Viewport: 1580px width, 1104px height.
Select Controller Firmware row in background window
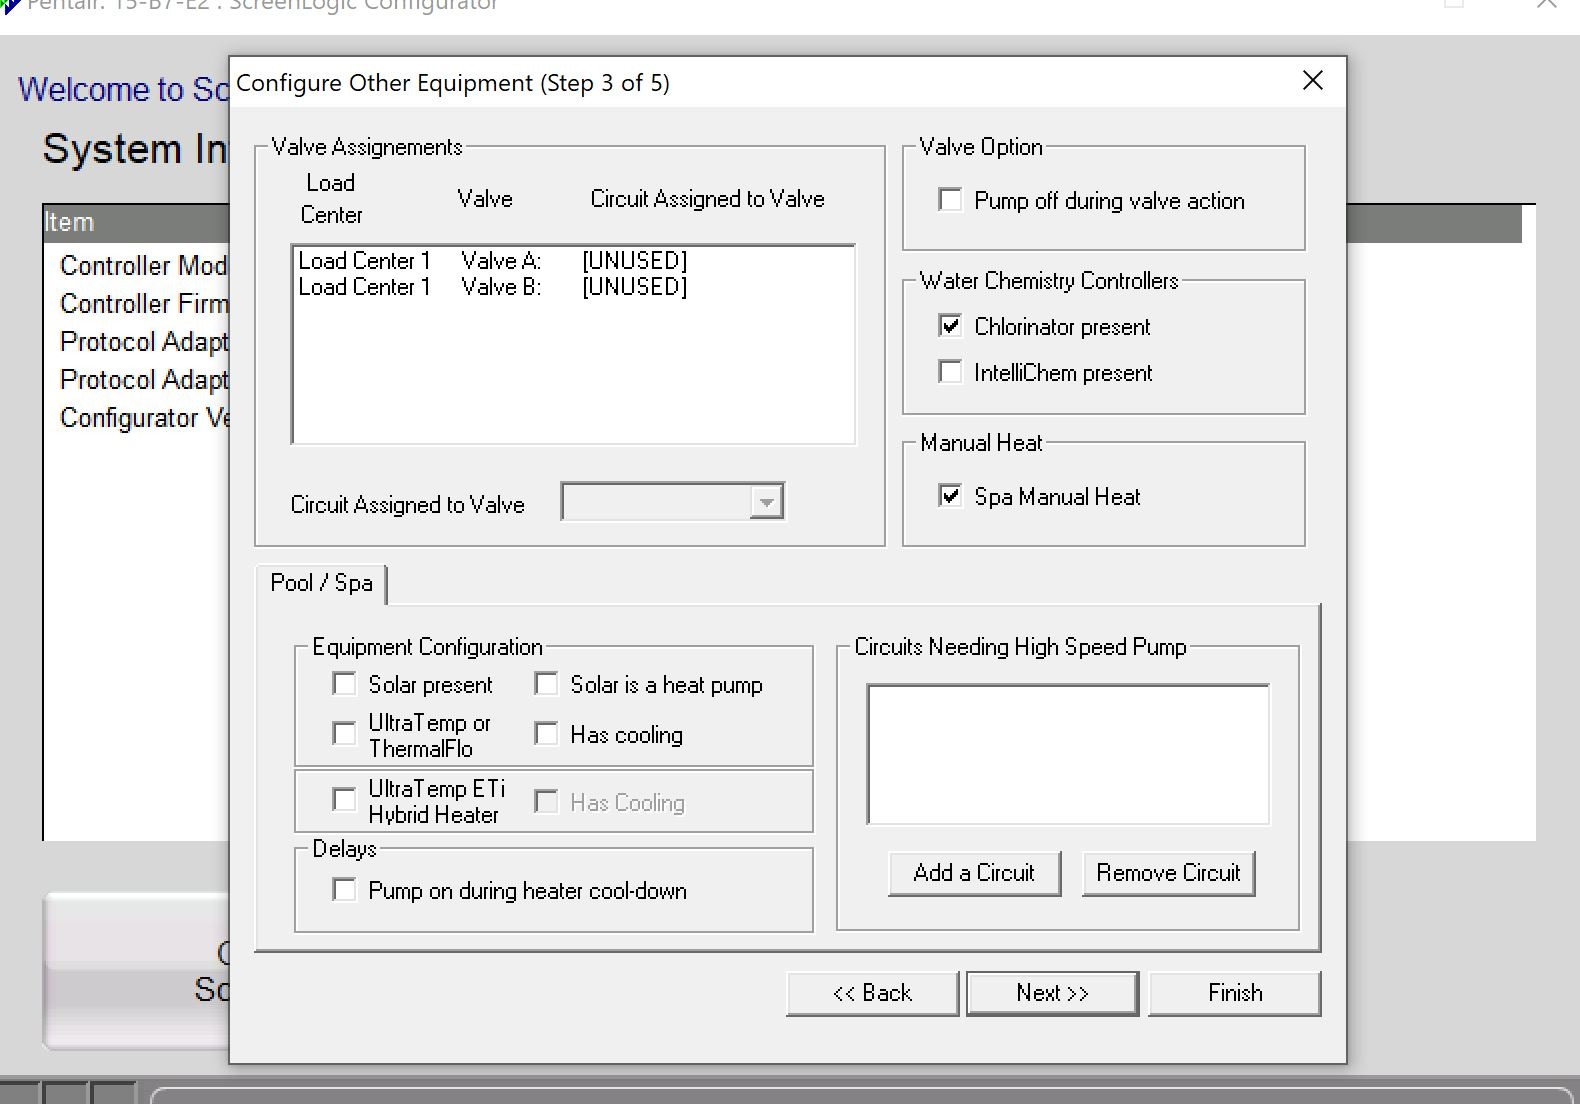pyautogui.click(x=144, y=304)
